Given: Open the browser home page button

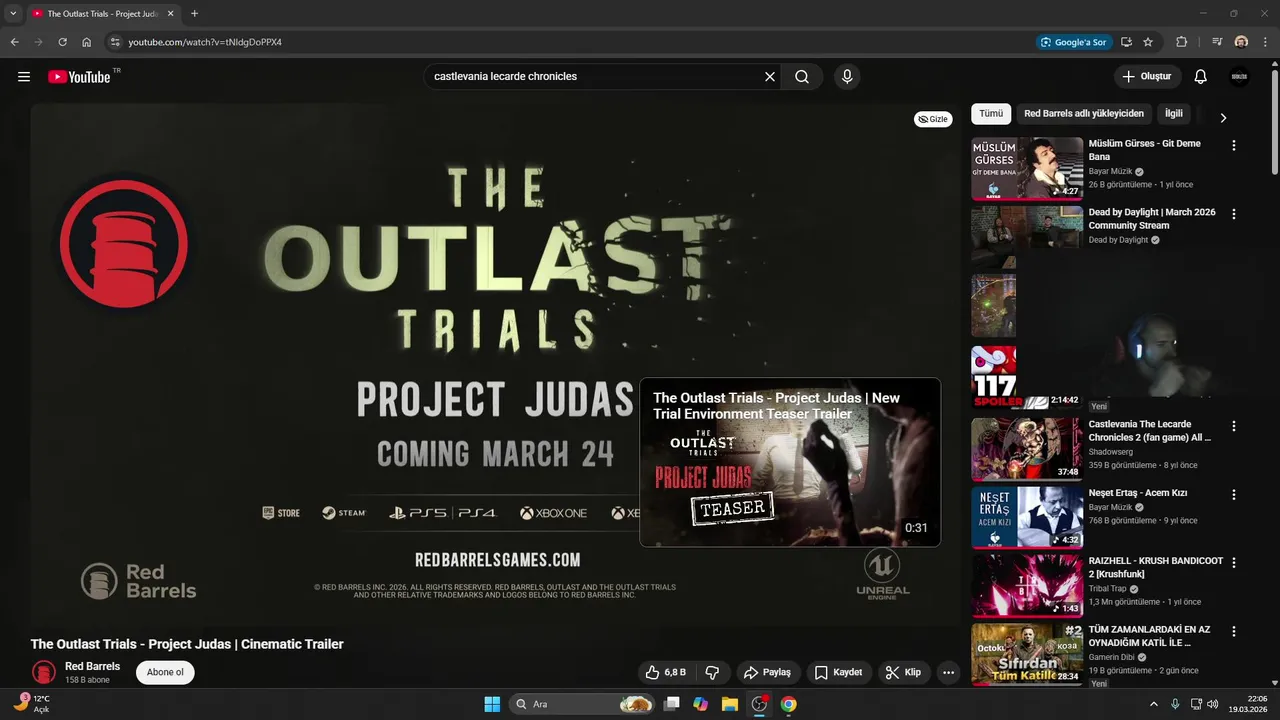Looking at the screenshot, I should 87,42.
